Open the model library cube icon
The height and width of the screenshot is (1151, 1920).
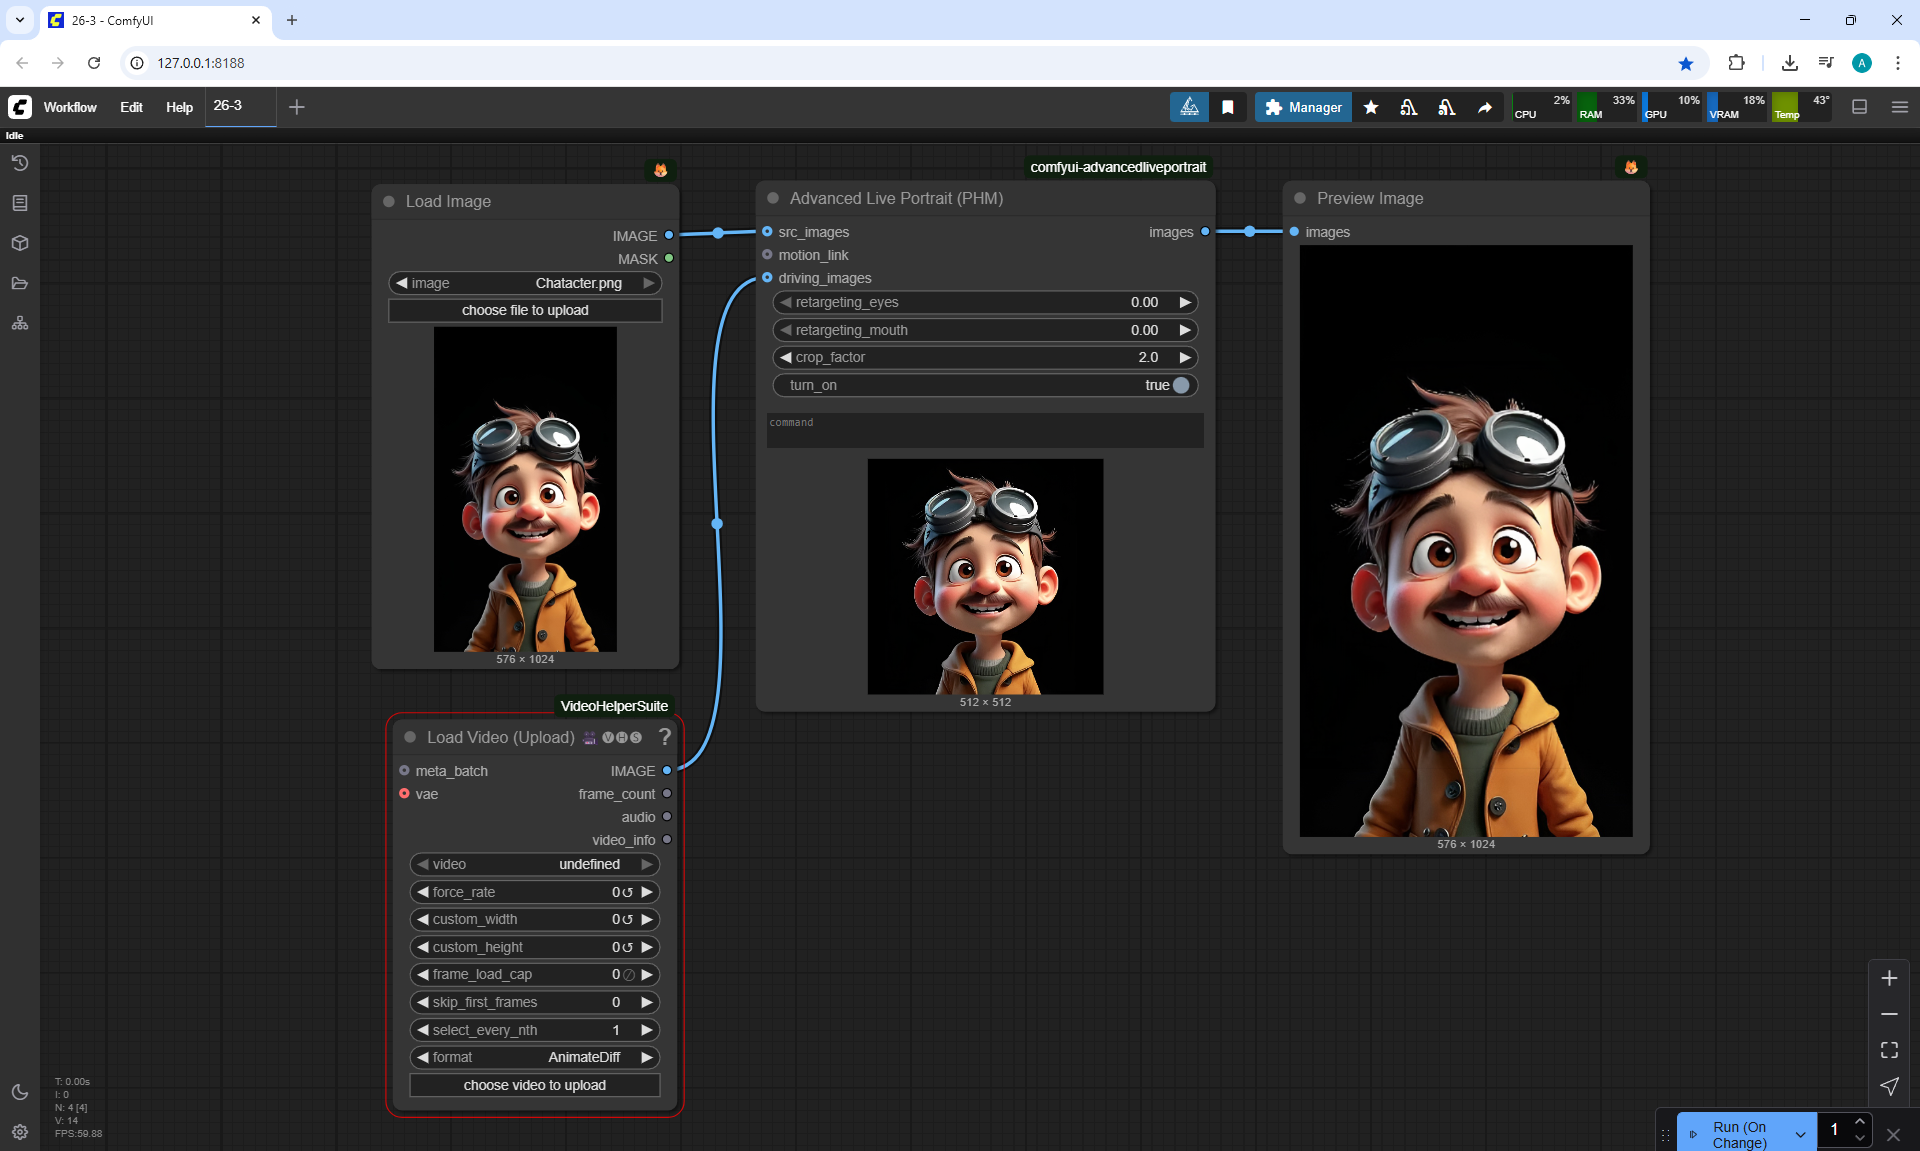(x=19, y=243)
